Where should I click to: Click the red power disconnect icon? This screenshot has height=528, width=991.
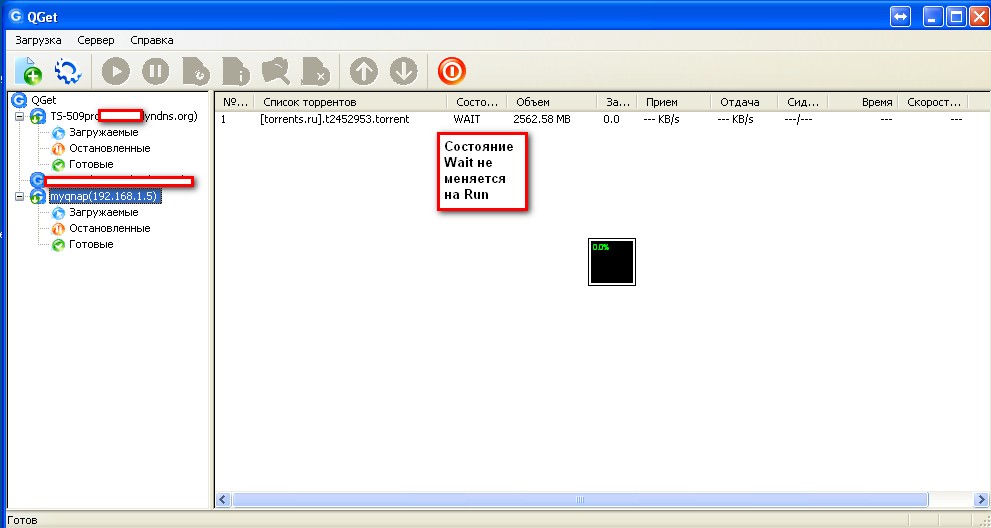tap(451, 71)
